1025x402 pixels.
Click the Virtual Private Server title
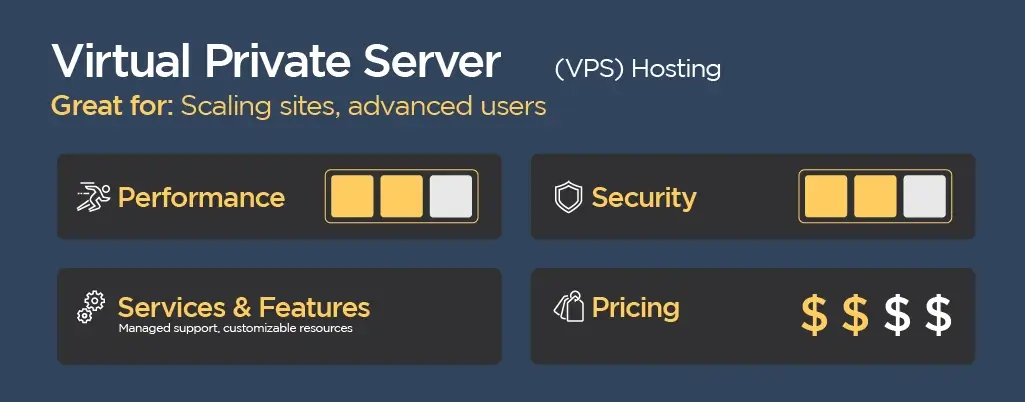[276, 61]
